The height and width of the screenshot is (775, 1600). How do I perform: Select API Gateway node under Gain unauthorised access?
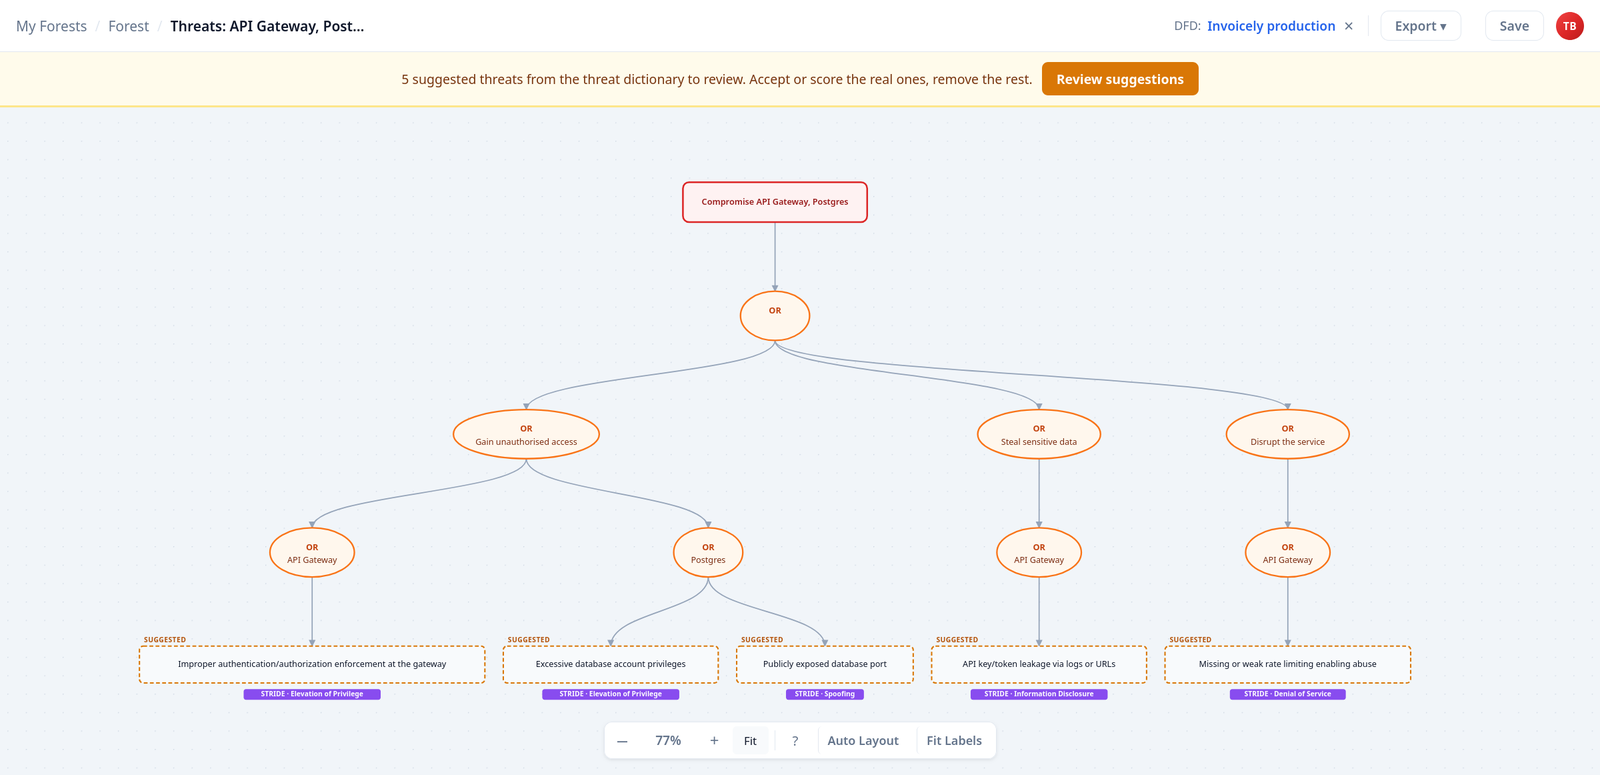pos(312,553)
